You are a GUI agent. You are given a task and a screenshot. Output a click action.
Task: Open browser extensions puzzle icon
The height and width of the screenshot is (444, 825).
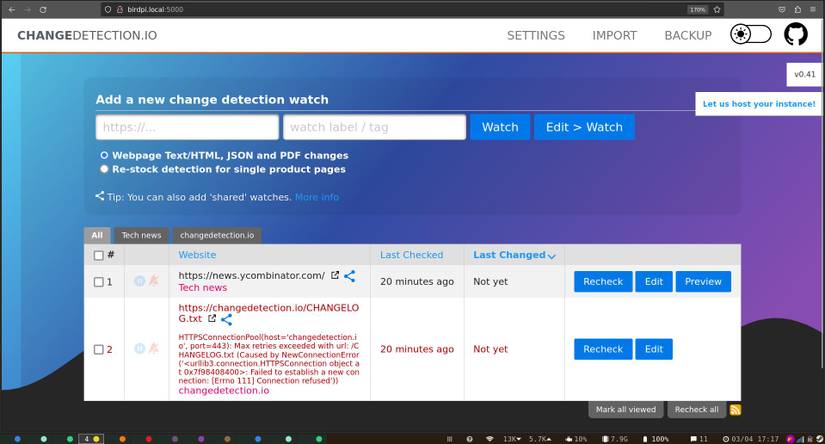click(798, 9)
